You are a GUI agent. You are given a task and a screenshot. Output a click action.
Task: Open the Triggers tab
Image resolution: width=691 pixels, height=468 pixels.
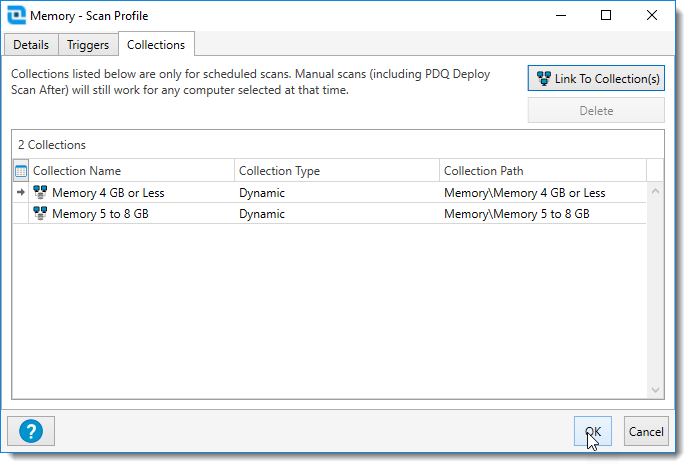click(x=87, y=45)
